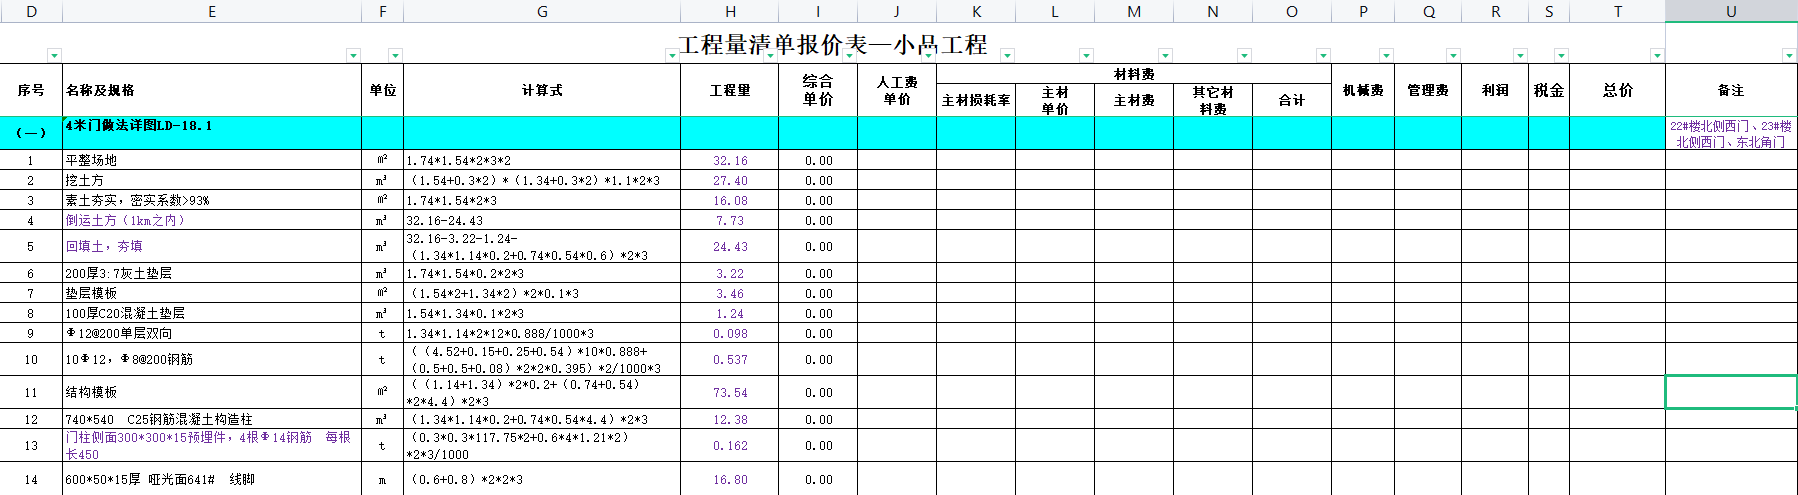
Task: Select the 600*50*15厚 哑光面641# 线脚 cell
Action: (212, 479)
